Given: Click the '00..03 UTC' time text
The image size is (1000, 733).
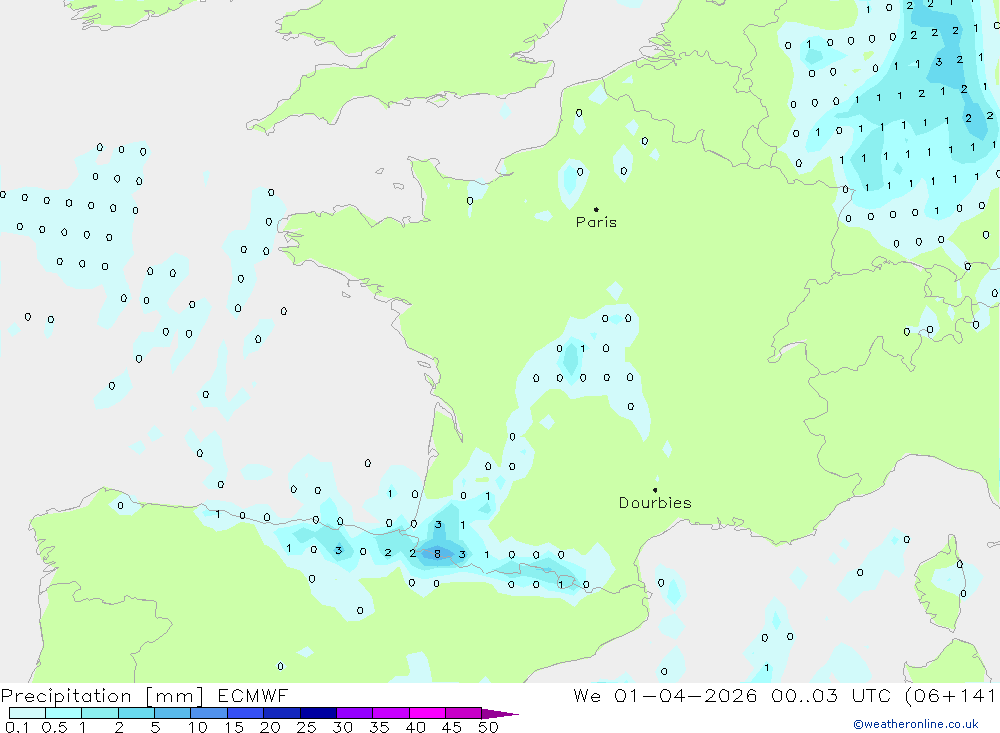Looking at the screenshot, I should pyautogui.click(x=832, y=695).
